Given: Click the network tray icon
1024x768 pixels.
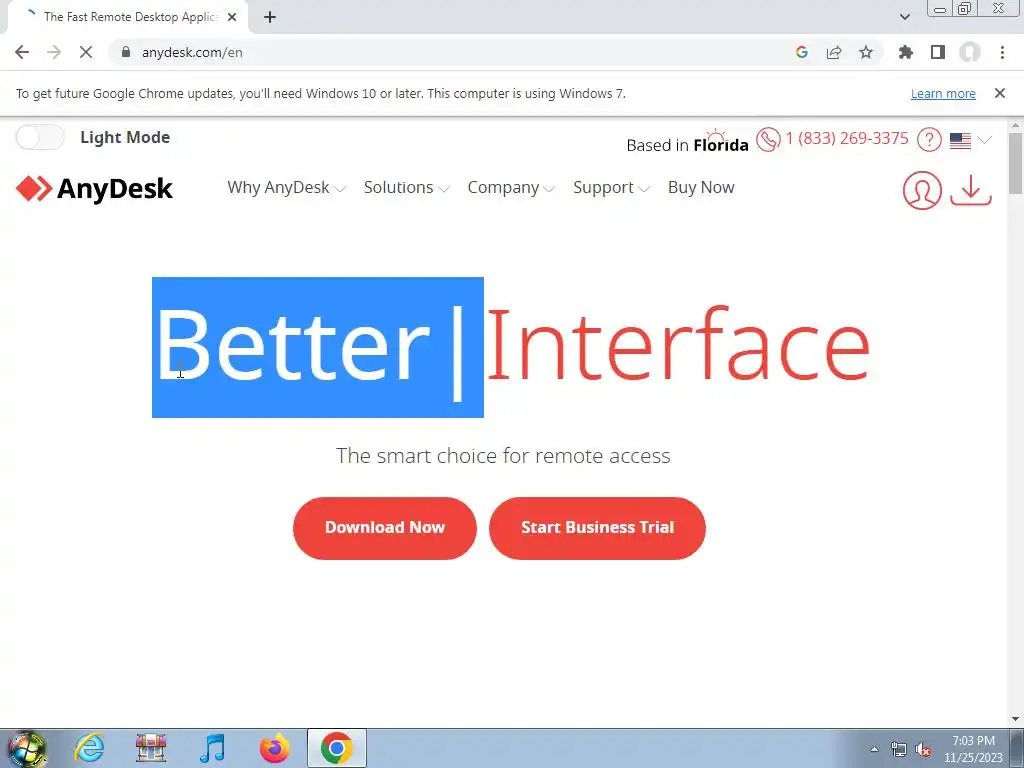Looking at the screenshot, I should click(899, 750).
